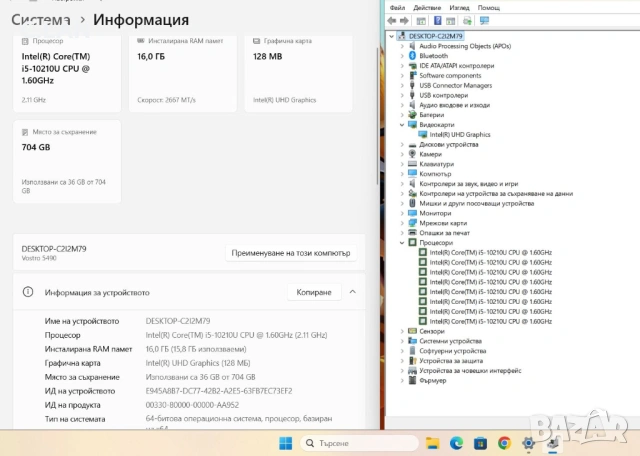Click the Vostro 5490 model text
Viewport: 640px width, 456px height.
tap(39, 258)
